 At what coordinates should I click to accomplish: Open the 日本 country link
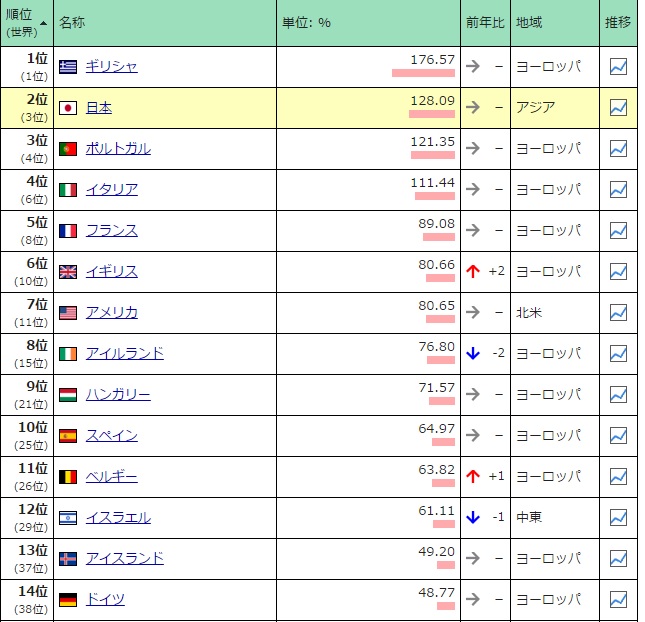99,107
